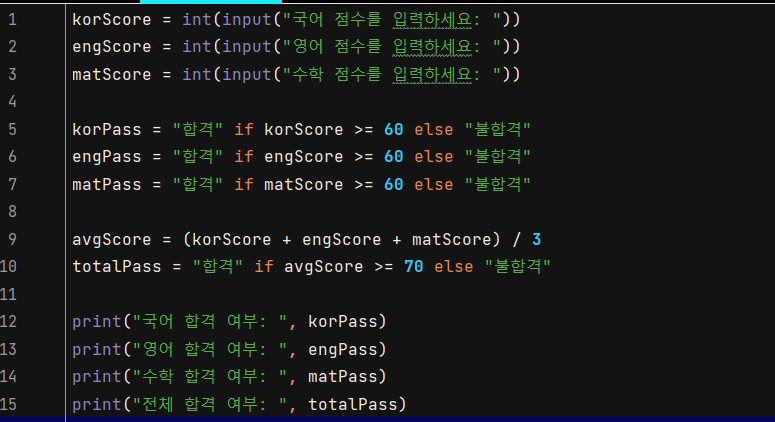The height and width of the screenshot is (422, 775).
Task: Click the if keyword on line 7
Action: 244,184
